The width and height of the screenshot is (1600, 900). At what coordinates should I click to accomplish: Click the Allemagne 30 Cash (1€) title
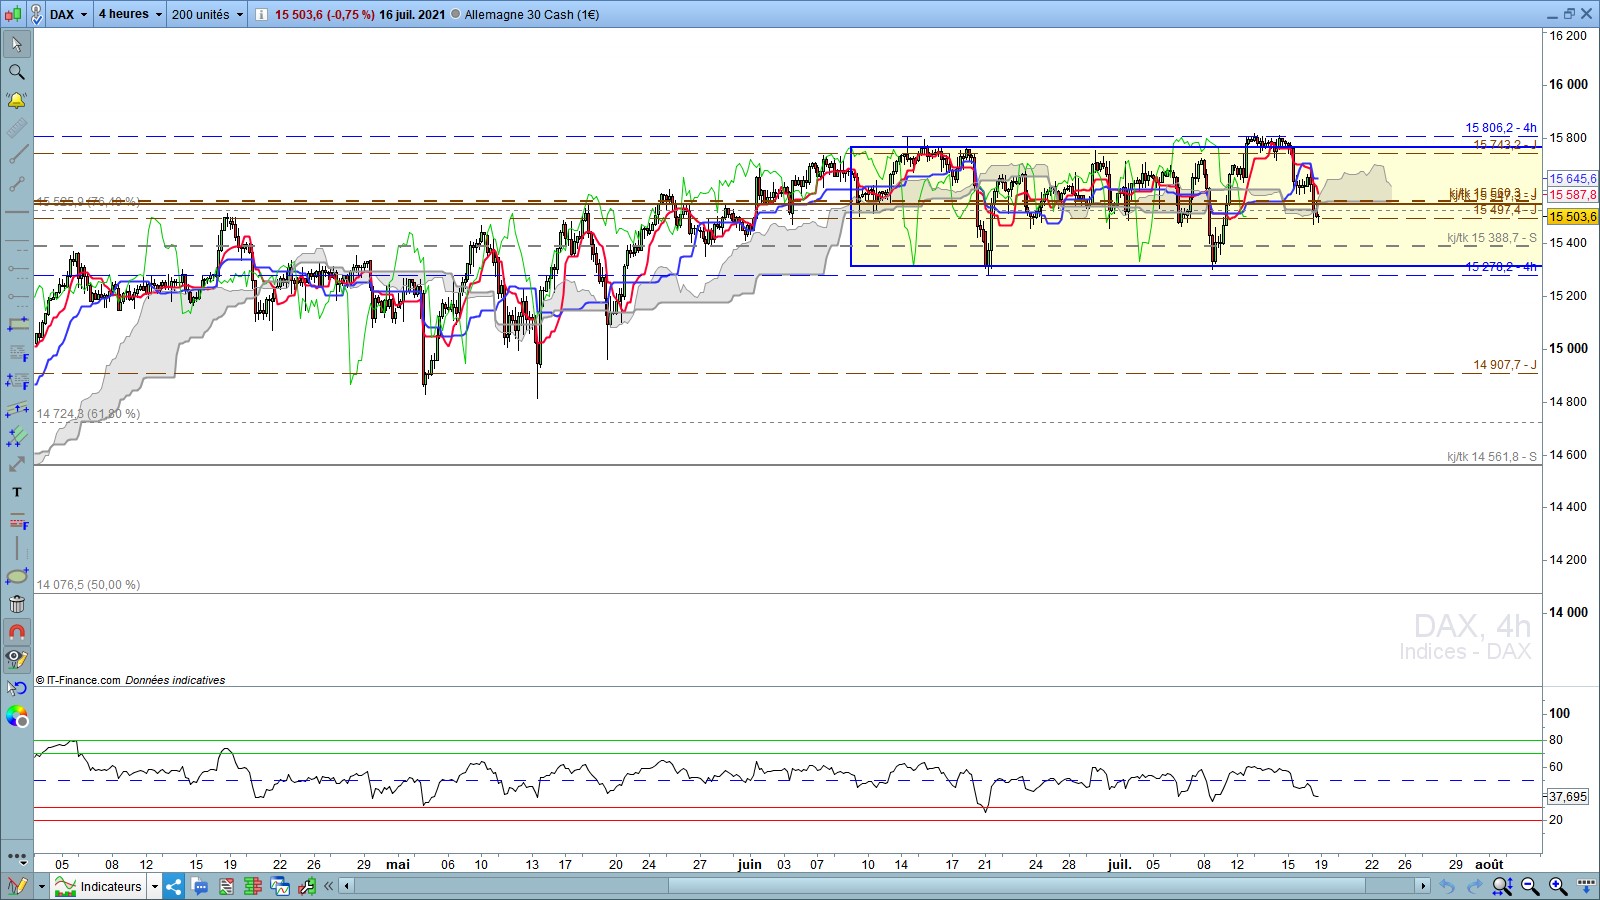[x=531, y=14]
